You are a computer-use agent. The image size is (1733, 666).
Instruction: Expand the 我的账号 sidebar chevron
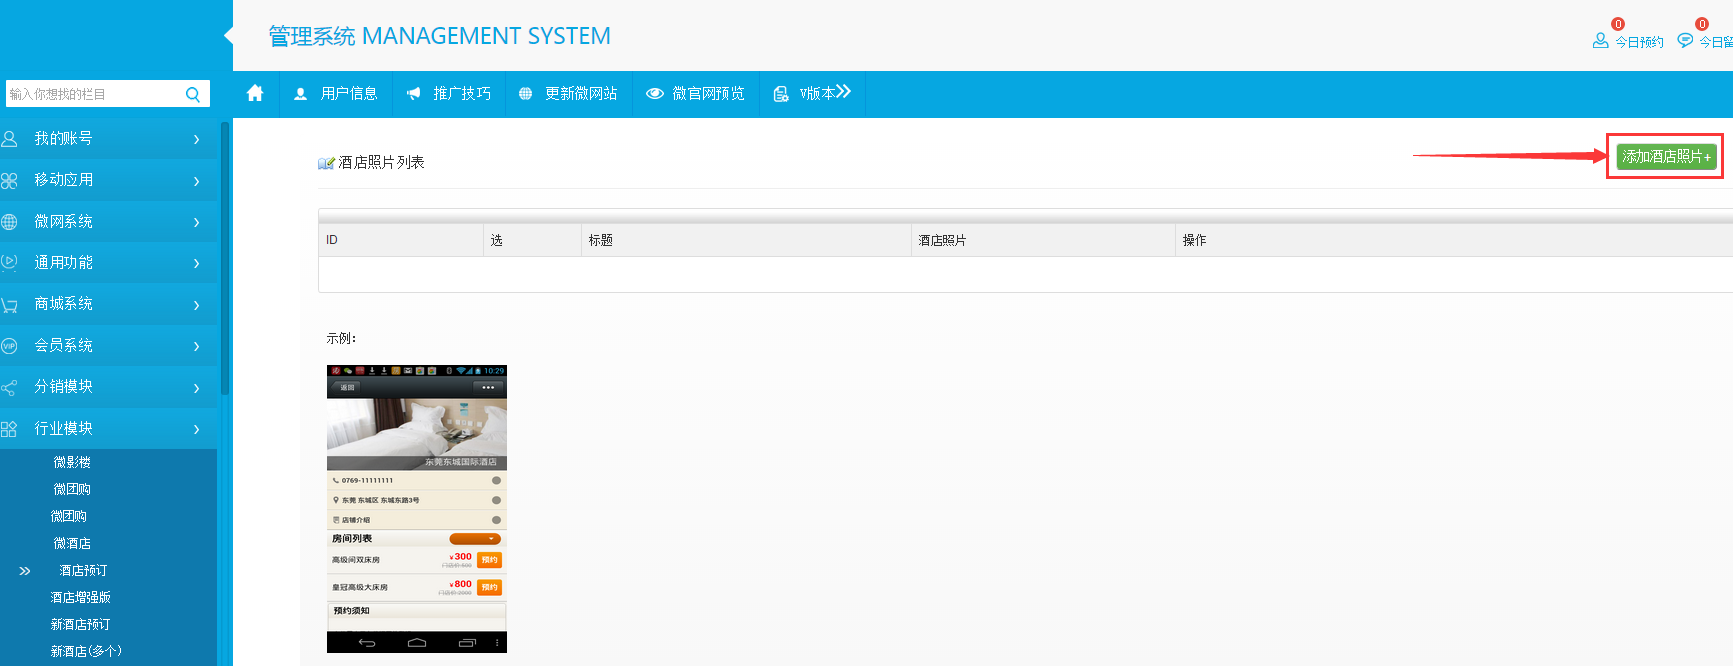click(196, 140)
